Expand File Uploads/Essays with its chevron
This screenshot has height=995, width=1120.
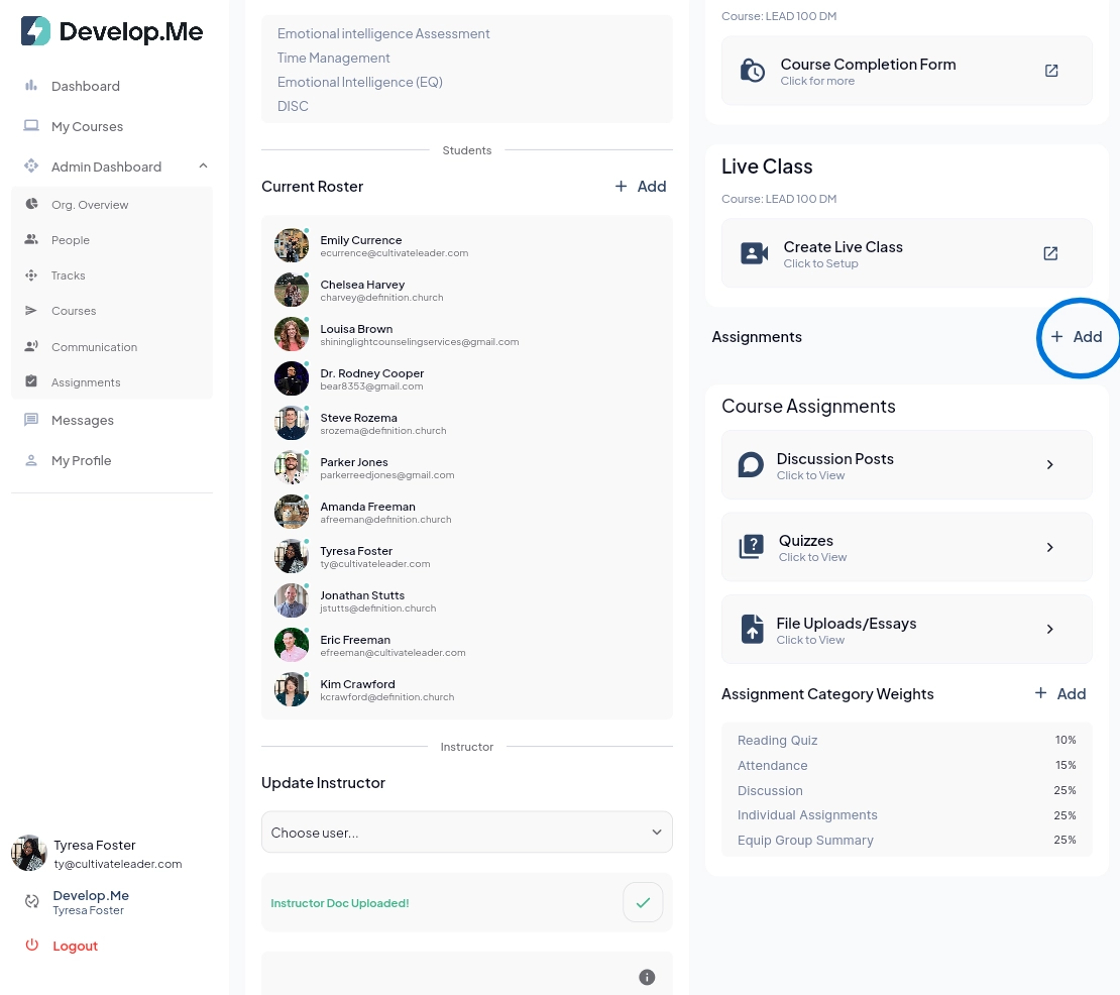pos(1049,629)
